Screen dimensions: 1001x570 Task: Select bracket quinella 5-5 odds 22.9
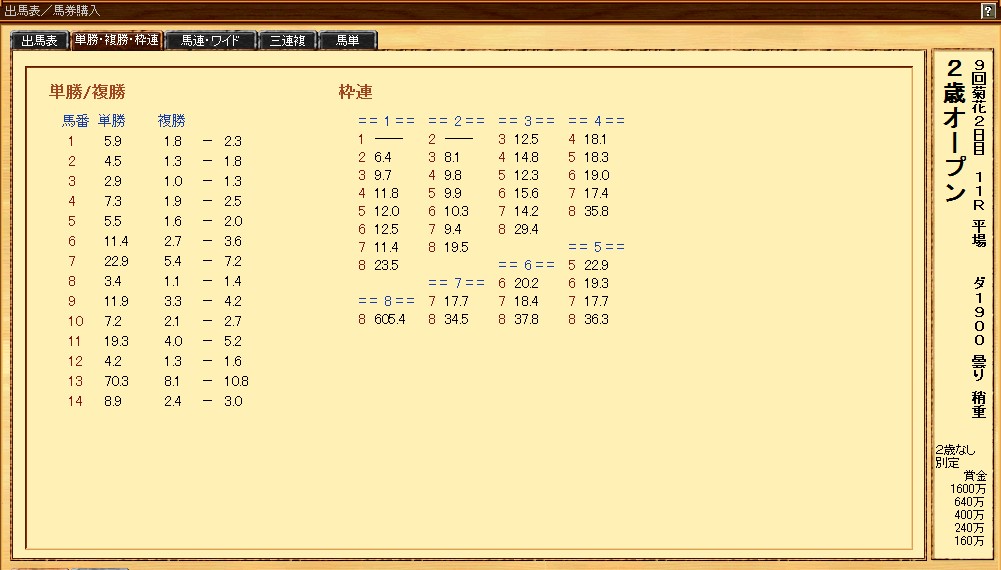tap(597, 265)
